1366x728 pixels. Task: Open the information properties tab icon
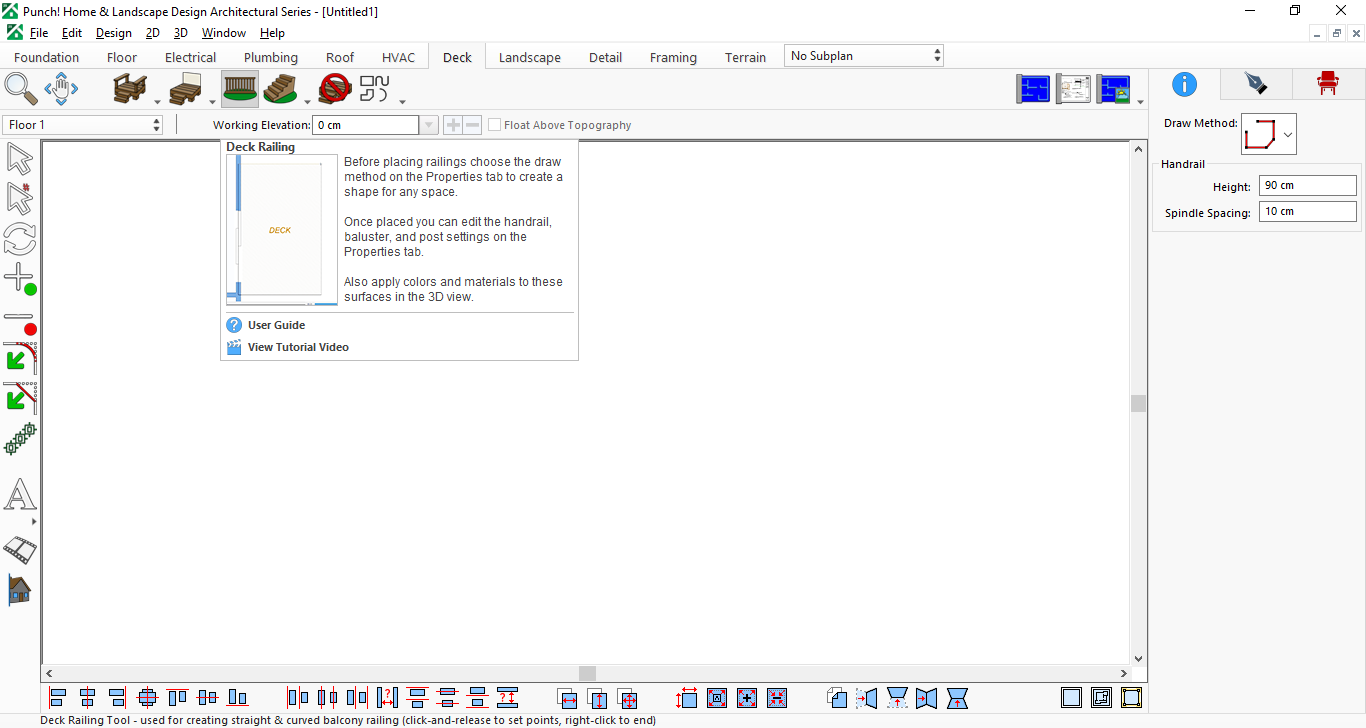point(1184,84)
